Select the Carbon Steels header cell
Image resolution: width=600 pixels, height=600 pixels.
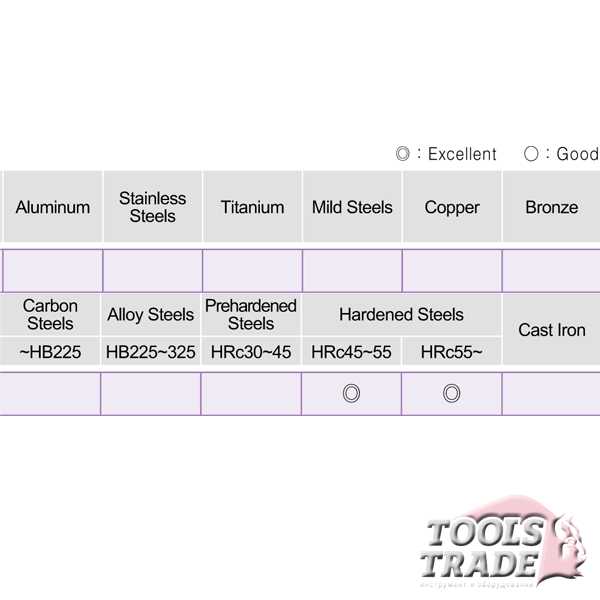pyautogui.click(x=50, y=315)
